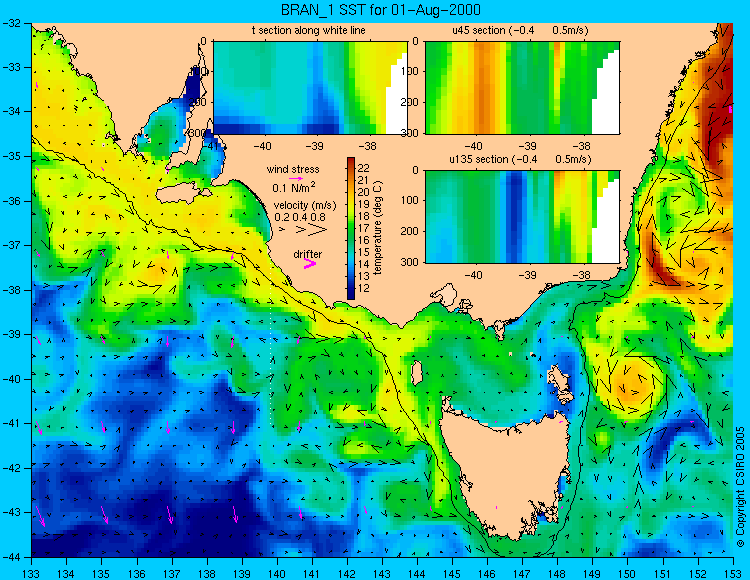
Task: Click the u45 section inset heading
Action: tap(520, 30)
